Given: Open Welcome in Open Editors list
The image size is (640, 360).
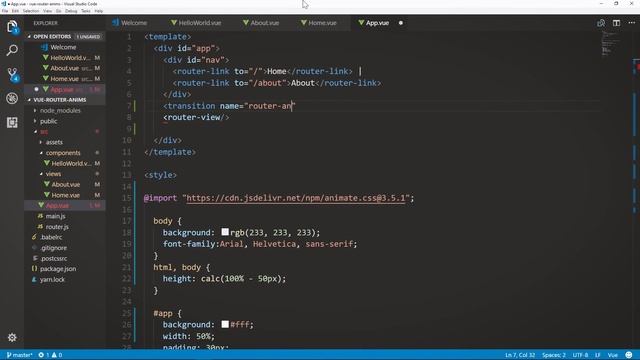Looking at the screenshot, I should click(63, 47).
